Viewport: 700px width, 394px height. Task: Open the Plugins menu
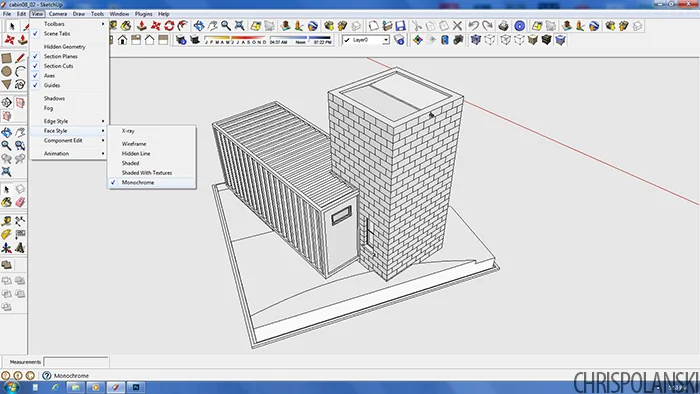coord(143,14)
